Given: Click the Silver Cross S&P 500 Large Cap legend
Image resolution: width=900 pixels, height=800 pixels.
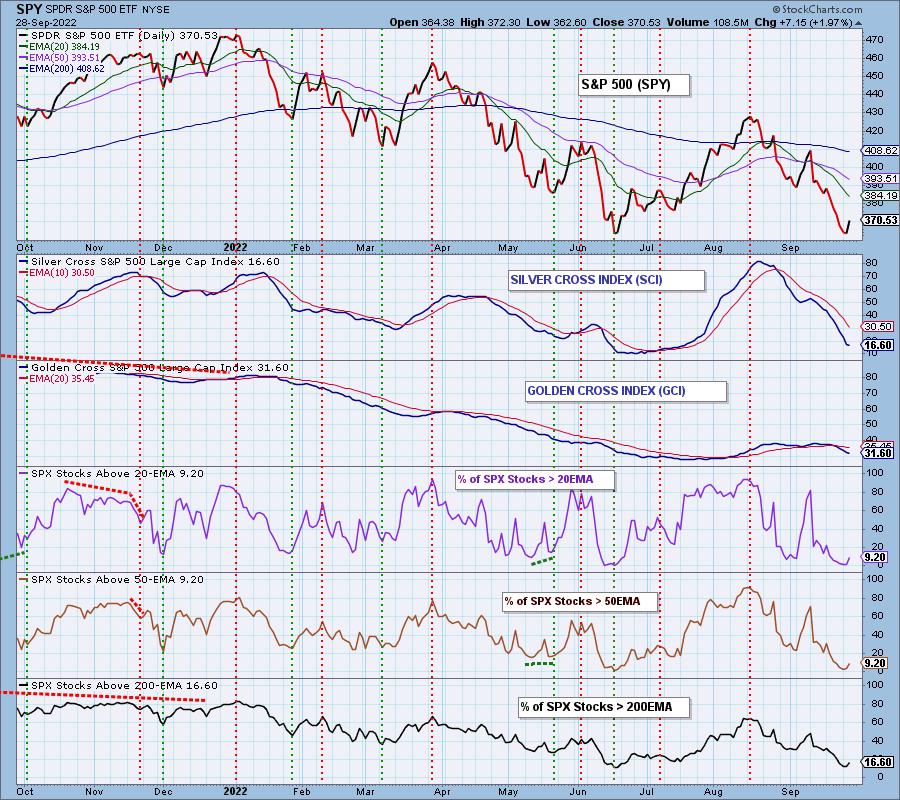Looking at the screenshot, I should pyautogui.click(x=149, y=262).
